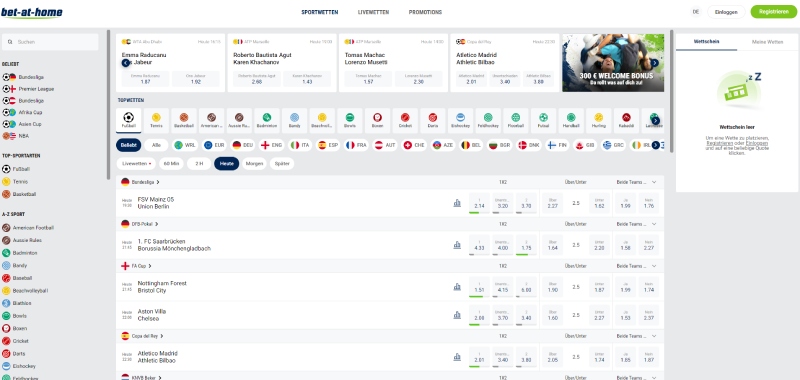Open the Livewetten filter dropdown
This screenshot has height=380, width=800.
136,164
